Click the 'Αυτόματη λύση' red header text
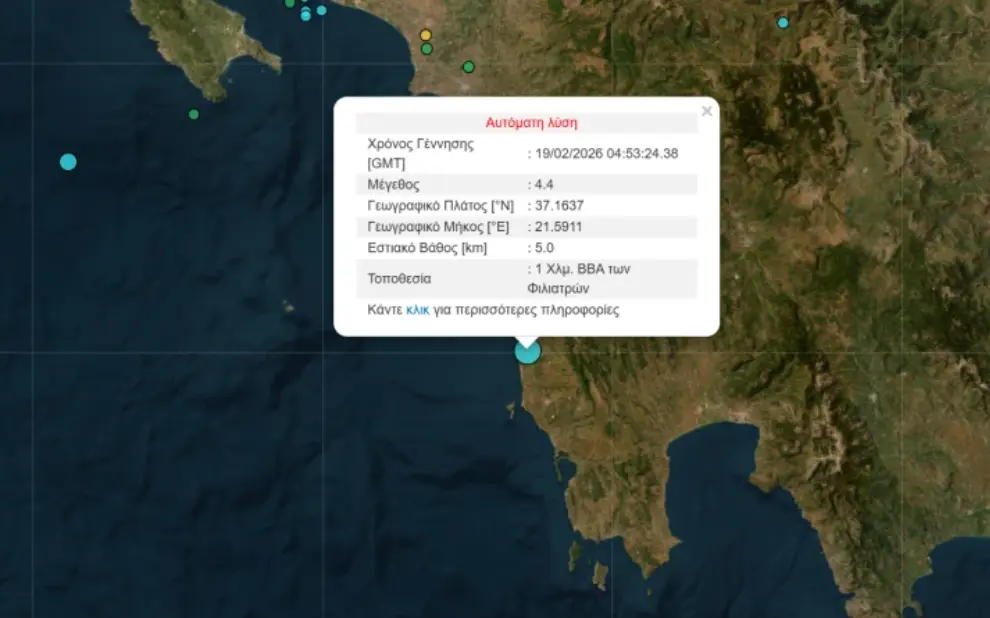The image size is (990, 618). (531, 123)
